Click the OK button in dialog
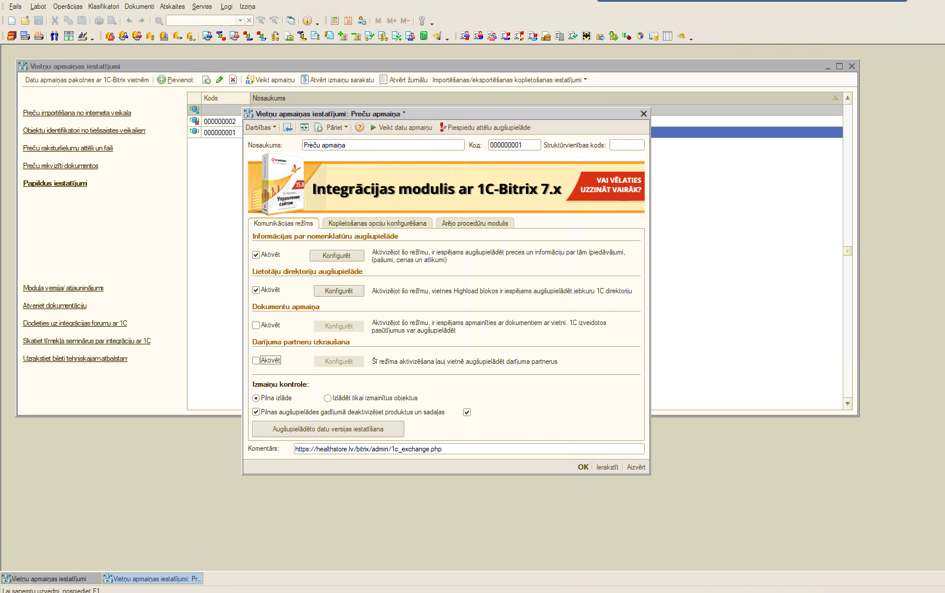The image size is (945, 593). coord(583,467)
